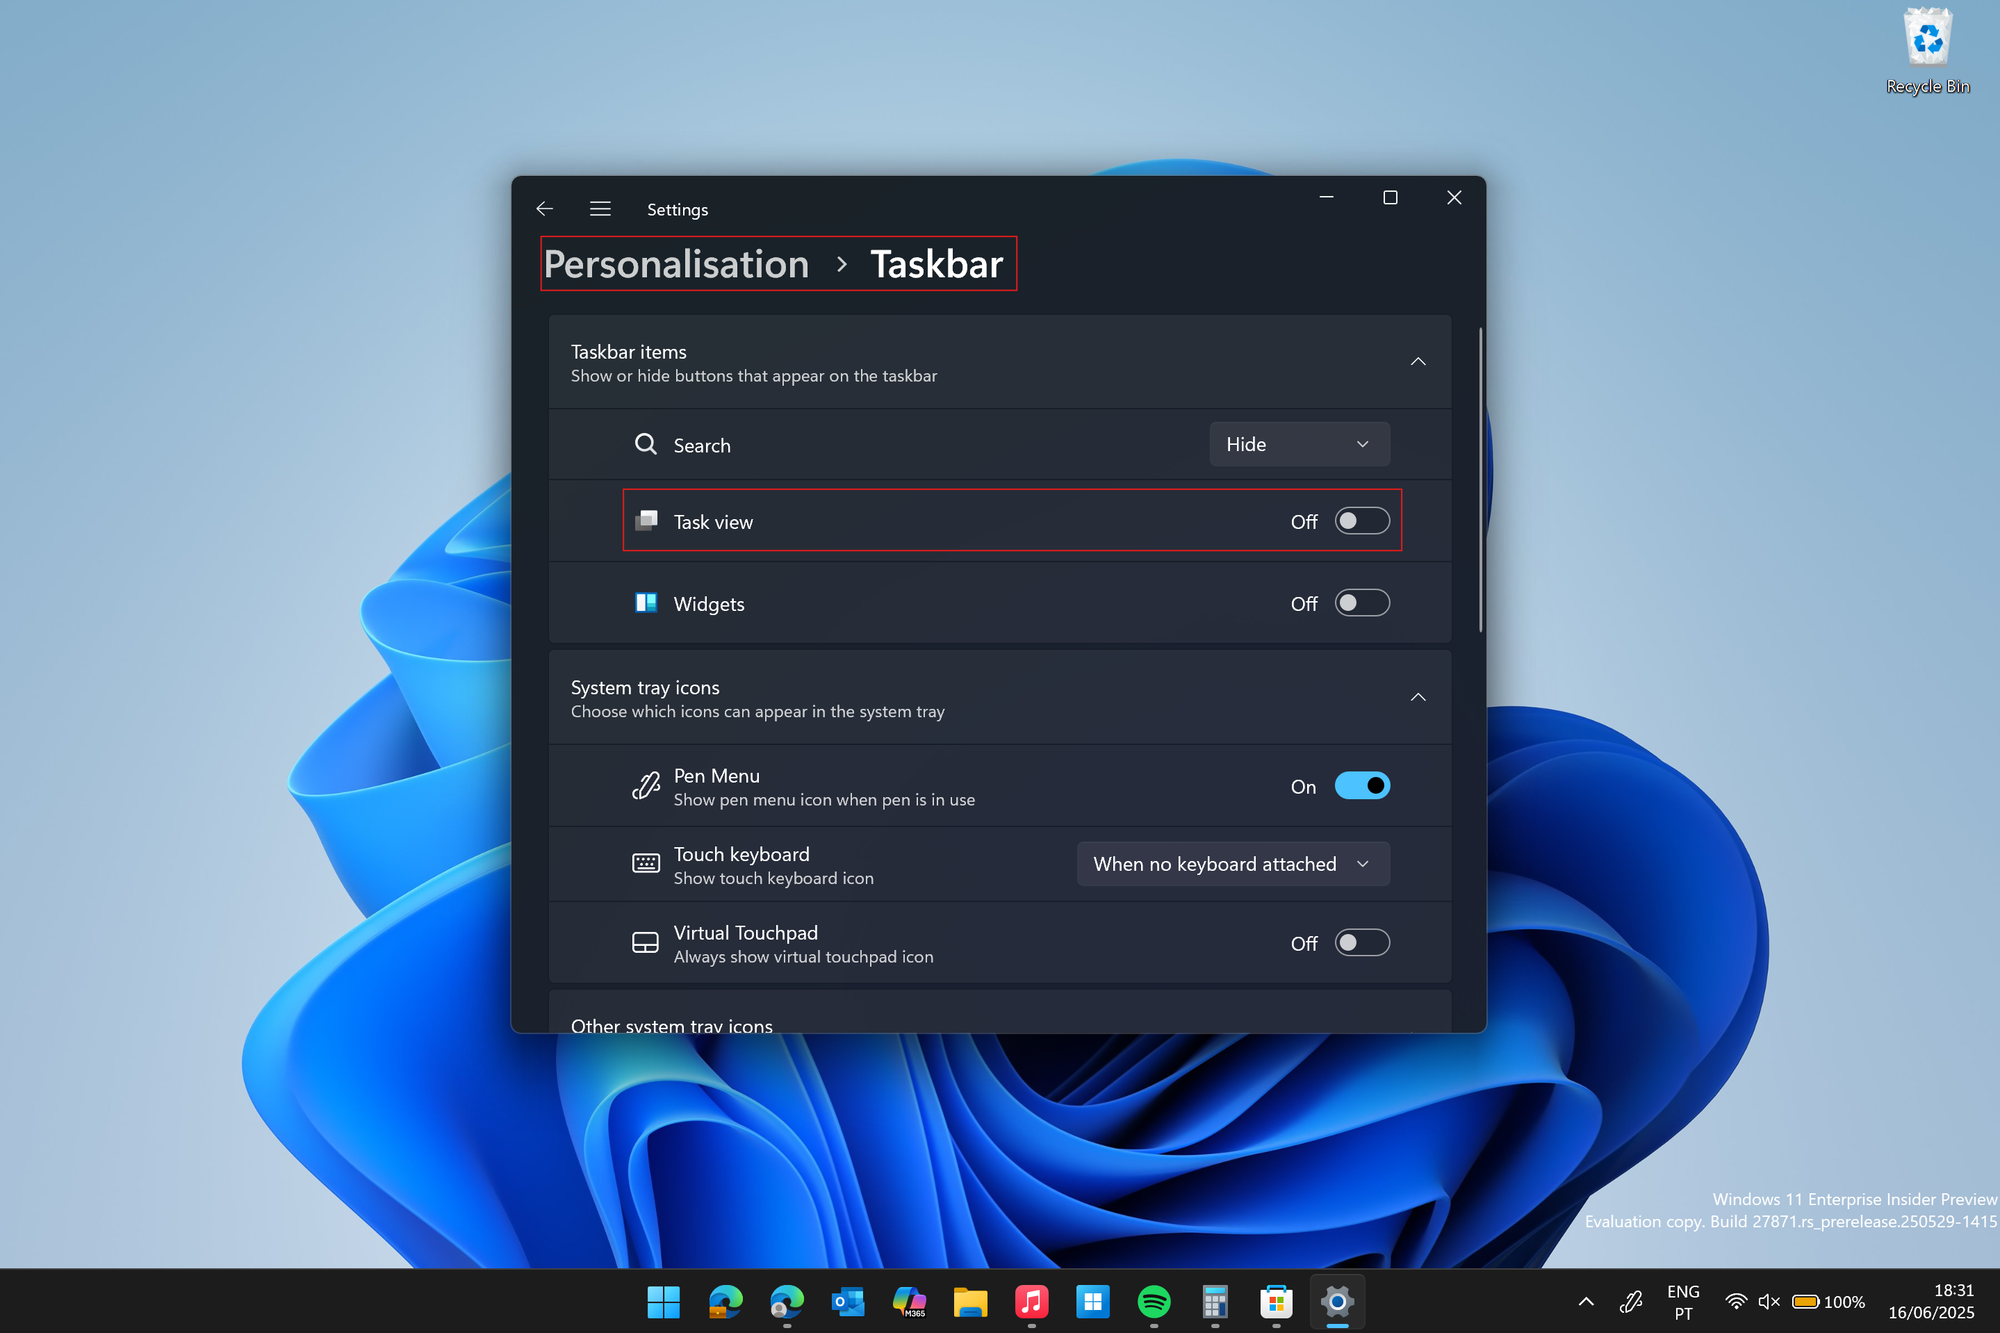Open the Windows Start button on taskbar

click(663, 1302)
